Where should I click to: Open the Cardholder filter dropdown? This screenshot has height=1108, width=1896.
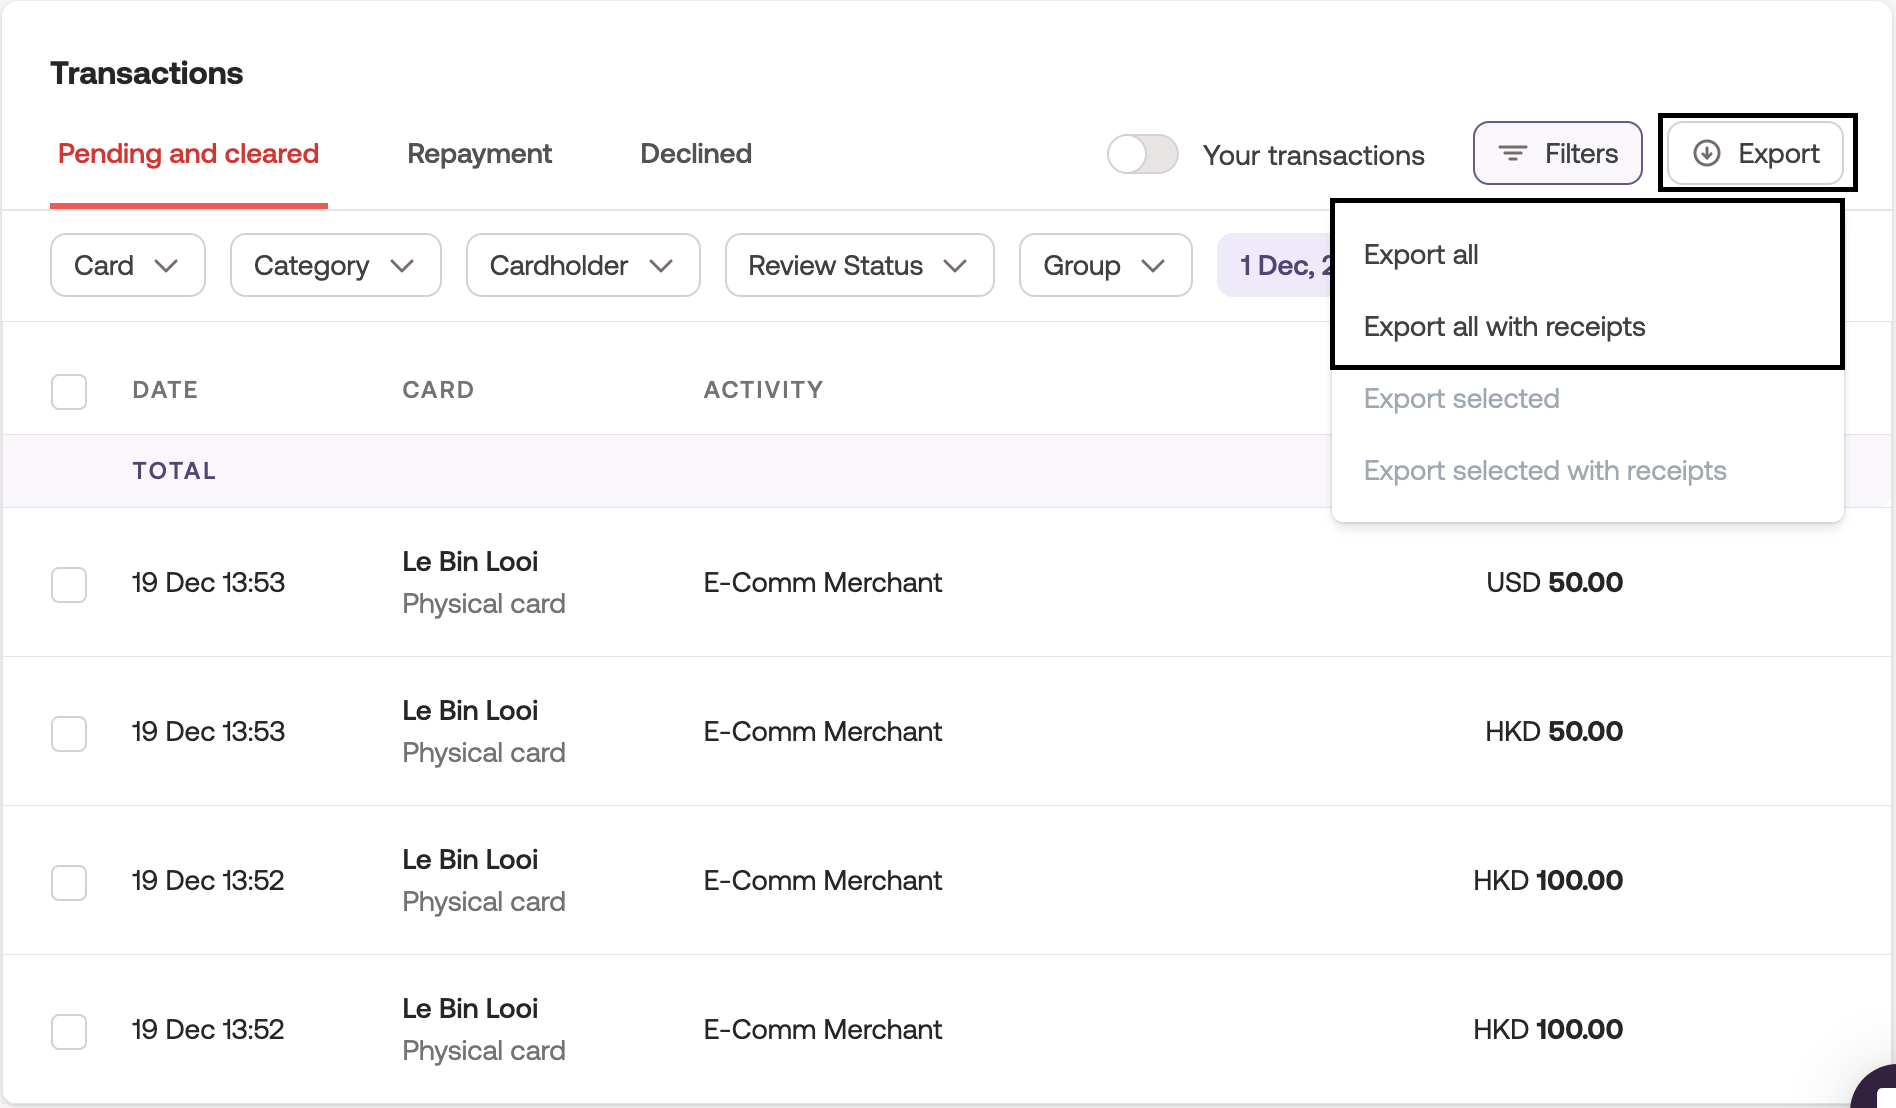click(x=582, y=265)
